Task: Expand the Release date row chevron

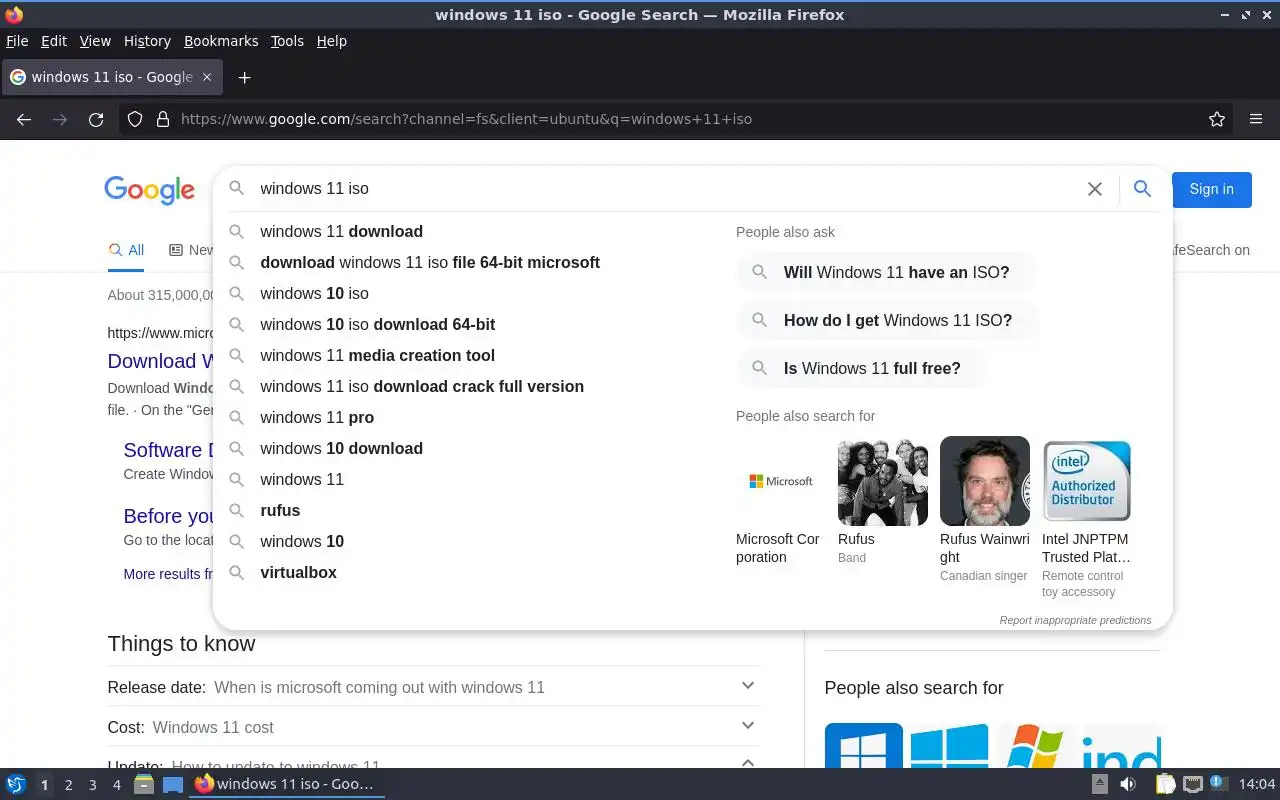Action: 748,686
